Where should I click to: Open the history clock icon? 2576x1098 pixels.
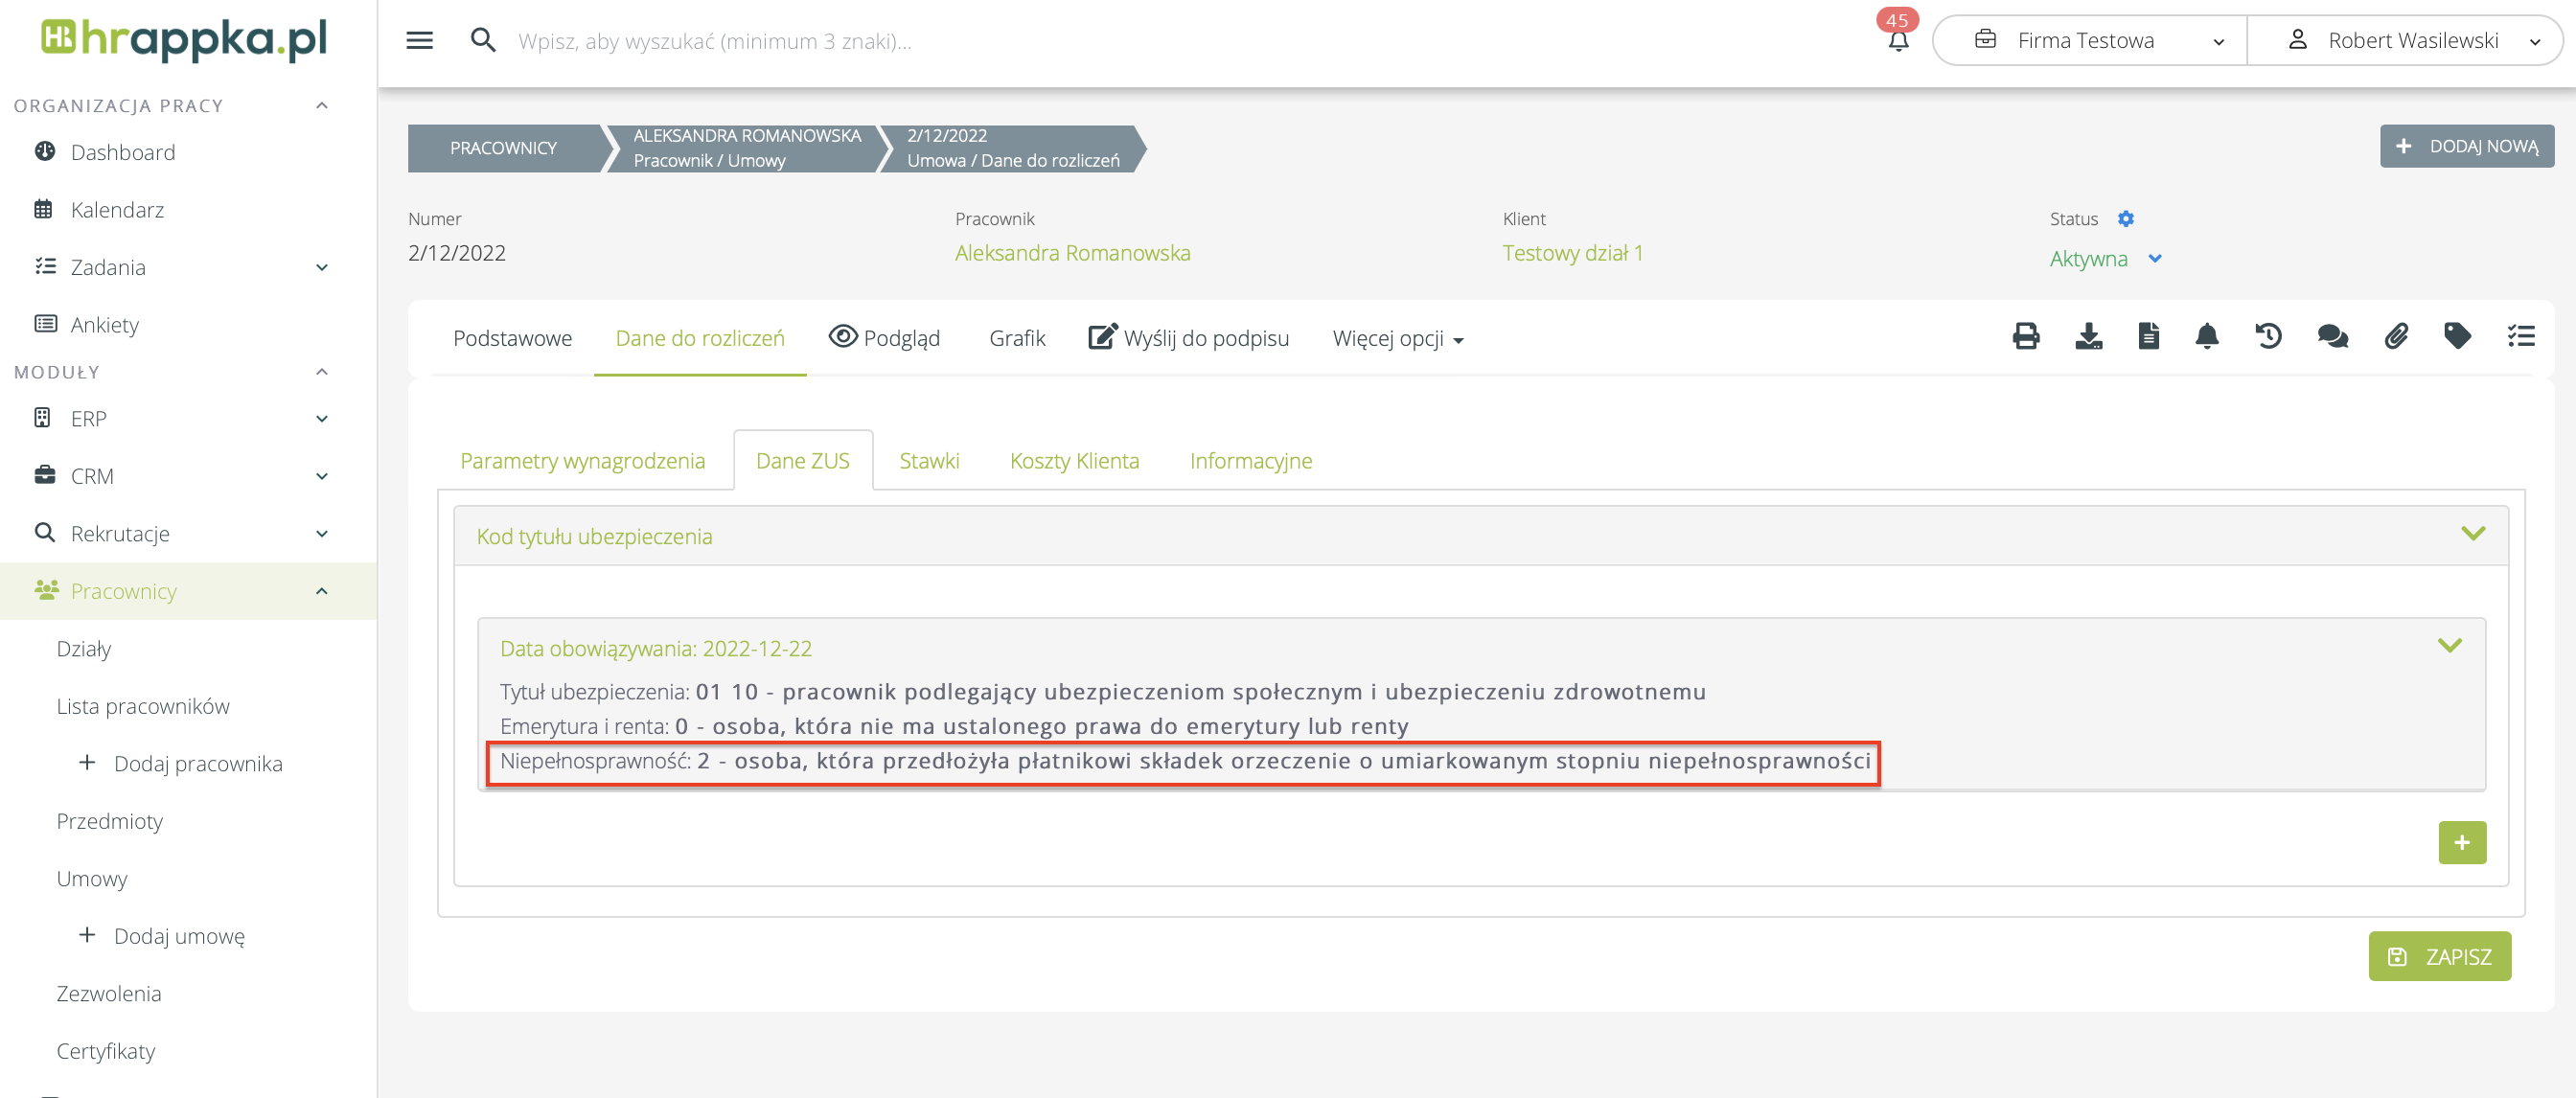point(2268,336)
